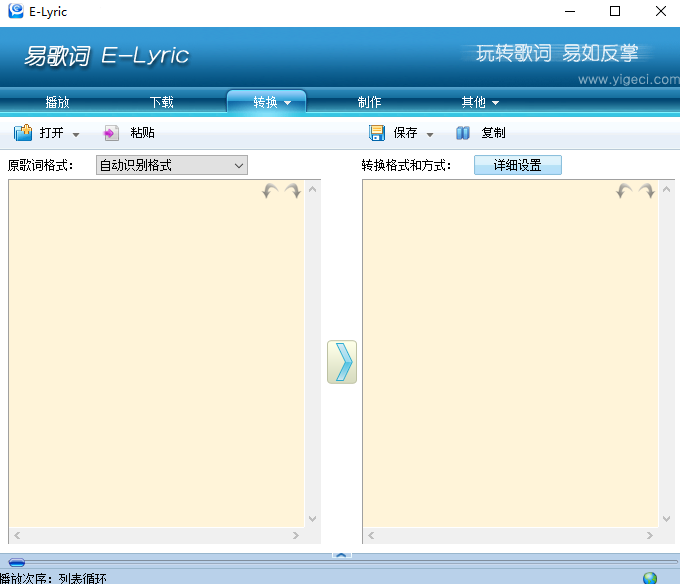This screenshot has height=584, width=680.
Task: Maximize the E-Lyric window
Action: [615, 11]
